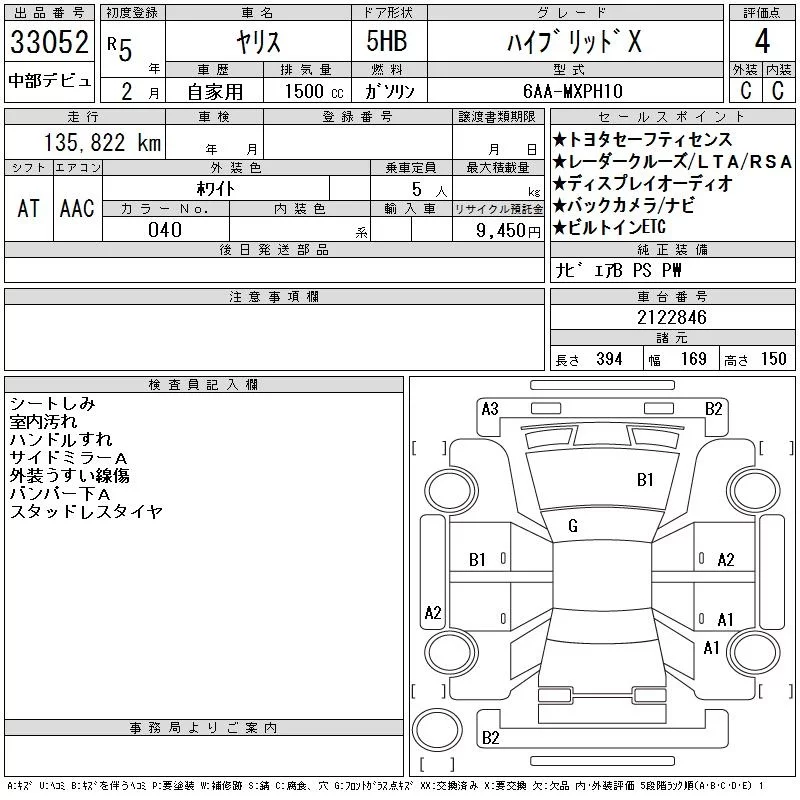This screenshot has width=800, height=800.
Task: Click the 検査員記入欄 header
Action: (204, 384)
